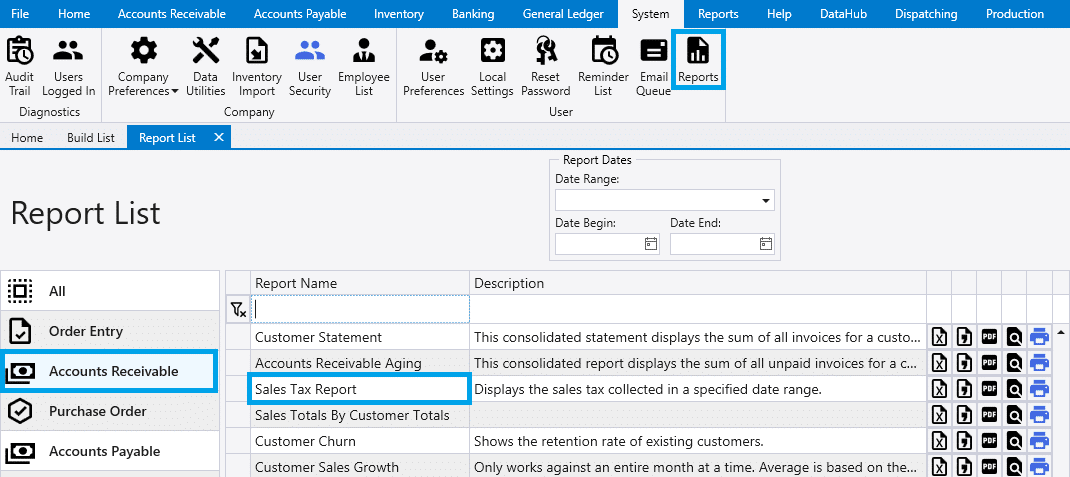
Task: Open the Date Begin calendar picker
Action: pyautogui.click(x=651, y=244)
